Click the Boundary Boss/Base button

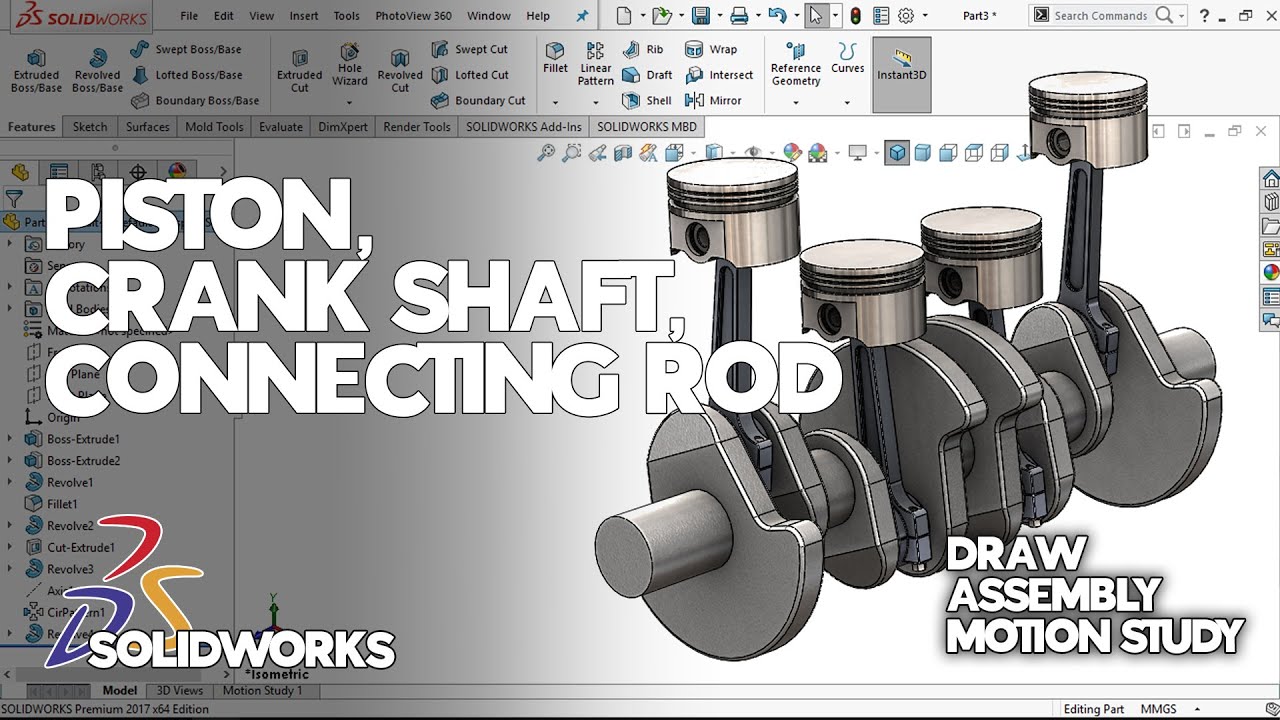pos(194,100)
